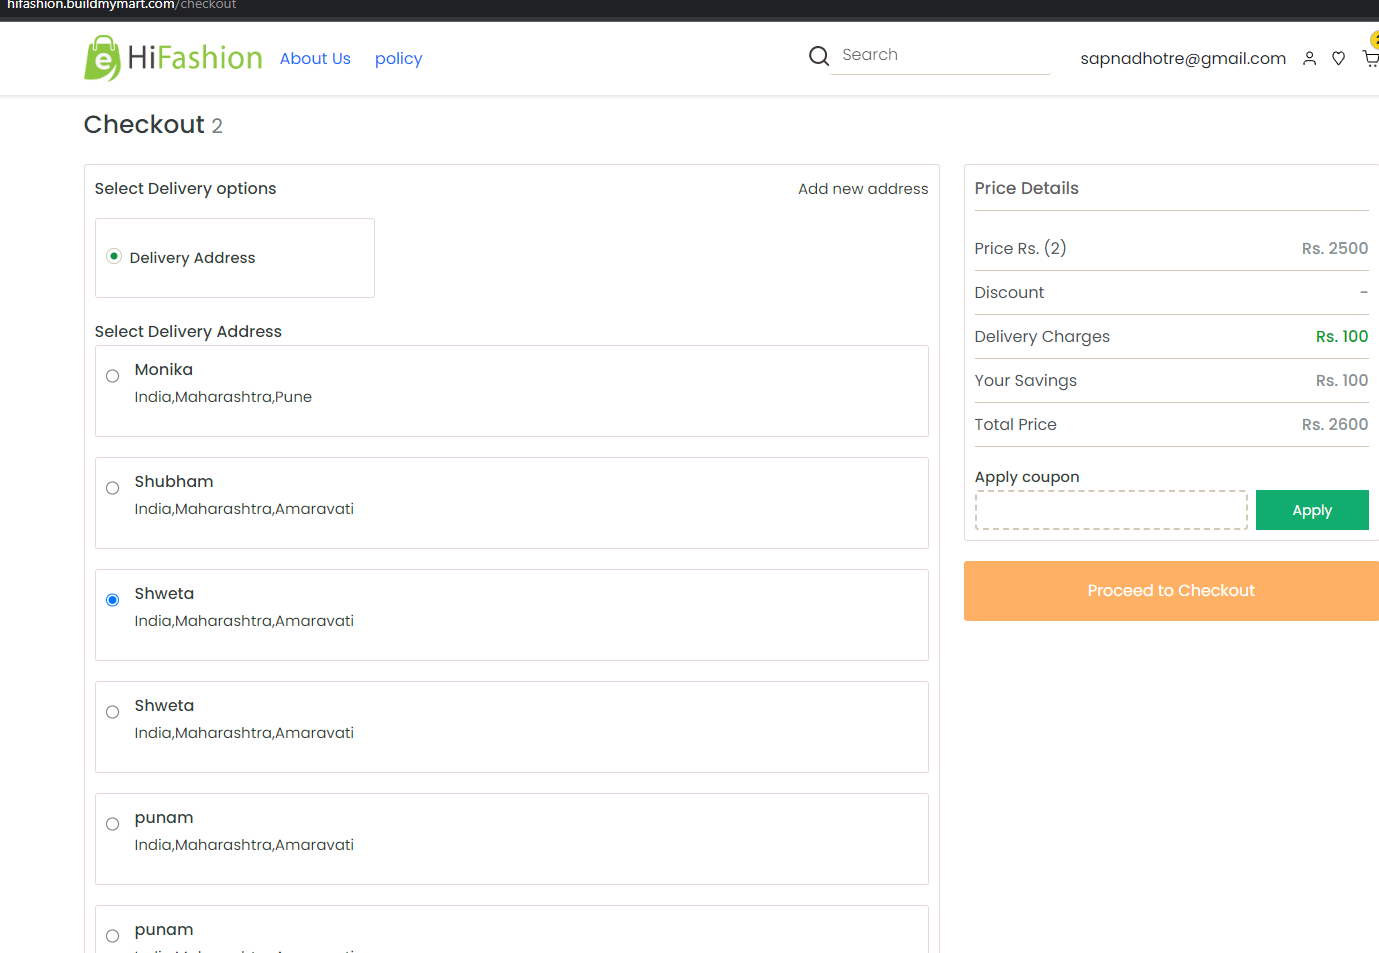The image size is (1379, 953).
Task: Click the Monika address name text
Action: coord(164,370)
